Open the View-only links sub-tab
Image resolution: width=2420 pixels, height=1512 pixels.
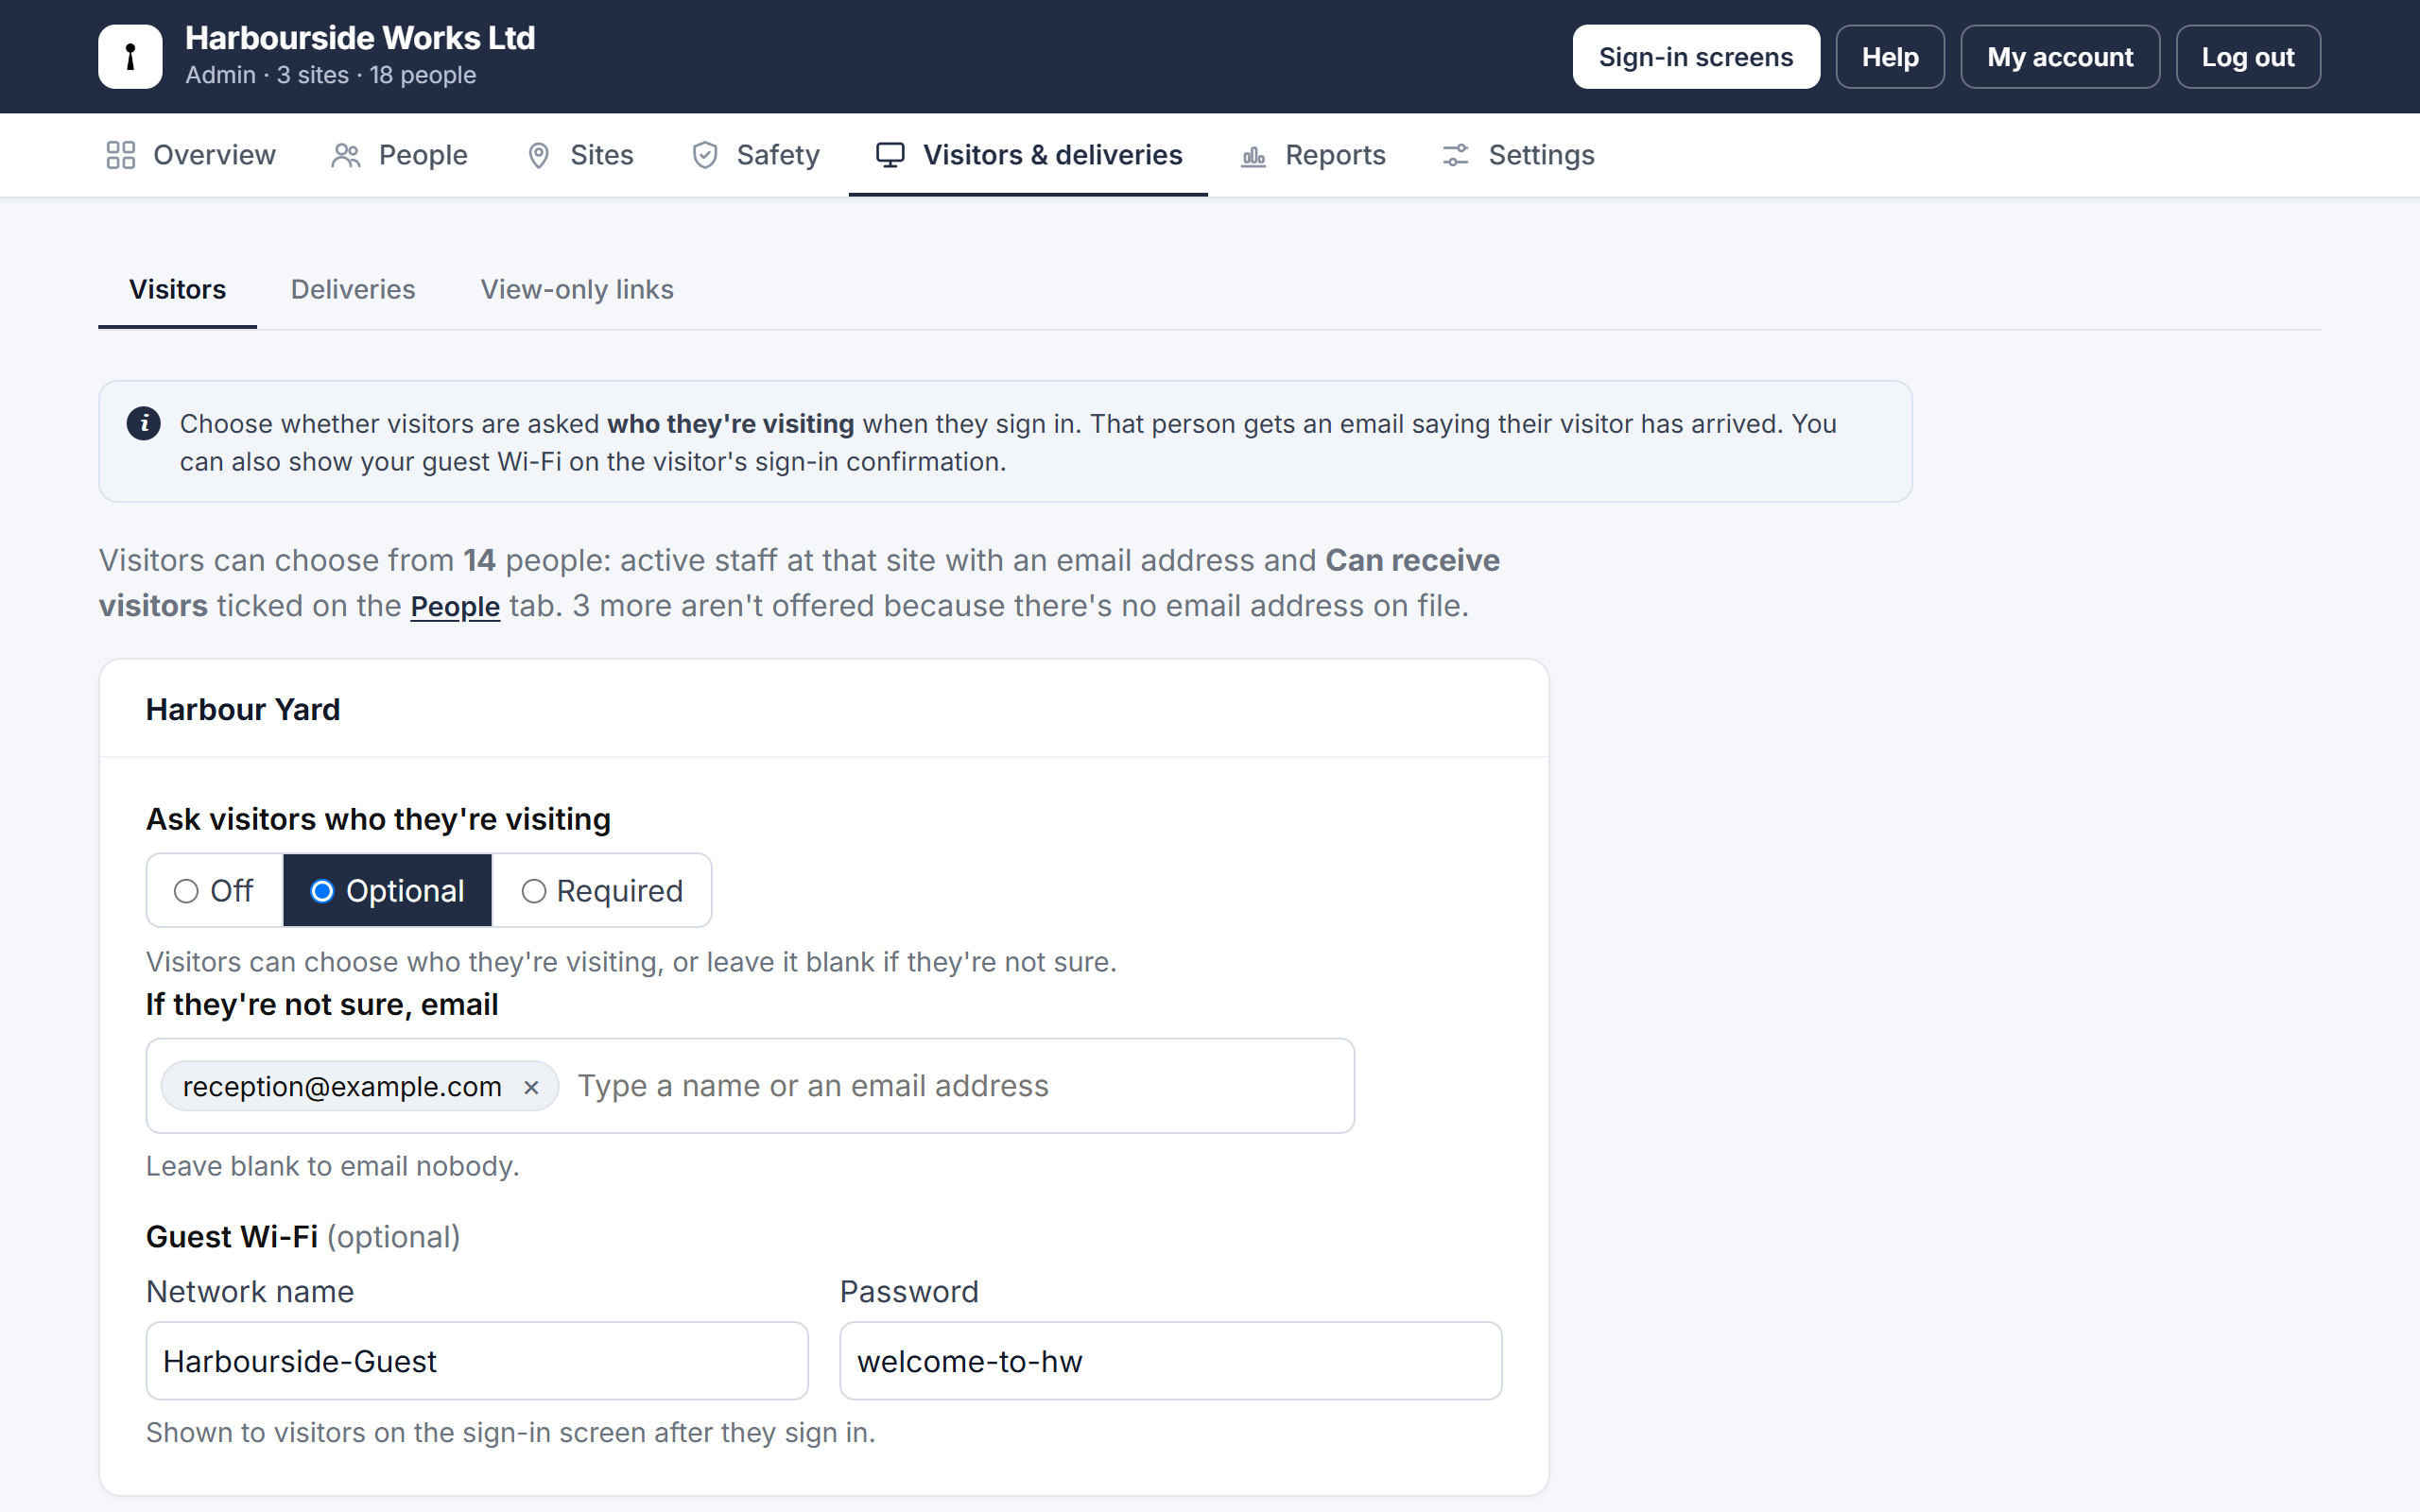pos(577,290)
